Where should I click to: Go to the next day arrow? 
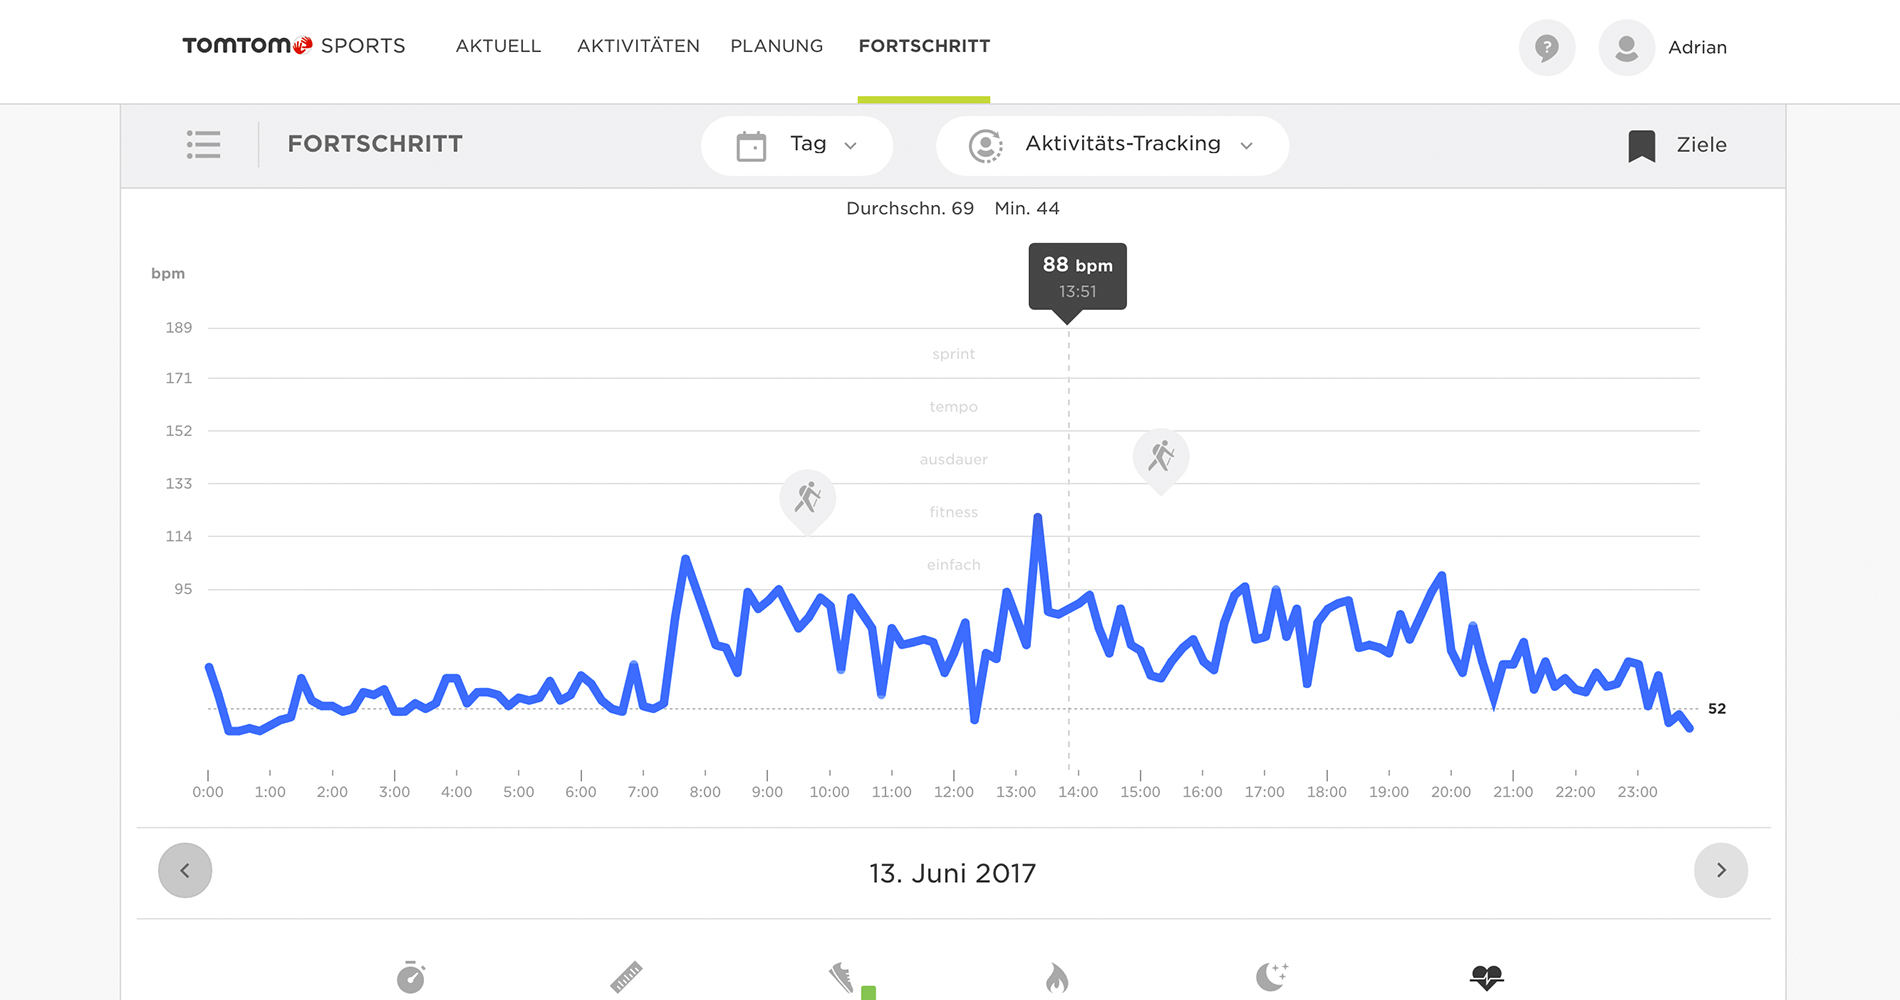1720,870
